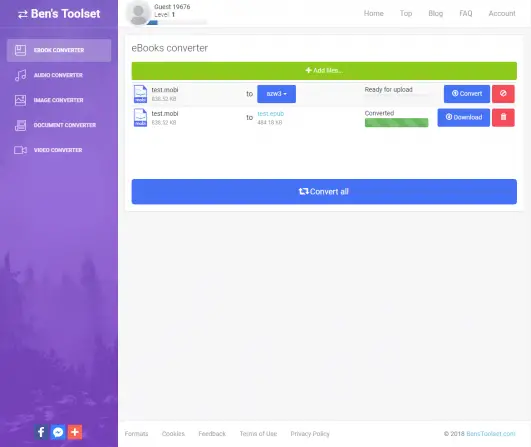
Task: Delete the converted test.mobi entry
Action: pos(503,118)
